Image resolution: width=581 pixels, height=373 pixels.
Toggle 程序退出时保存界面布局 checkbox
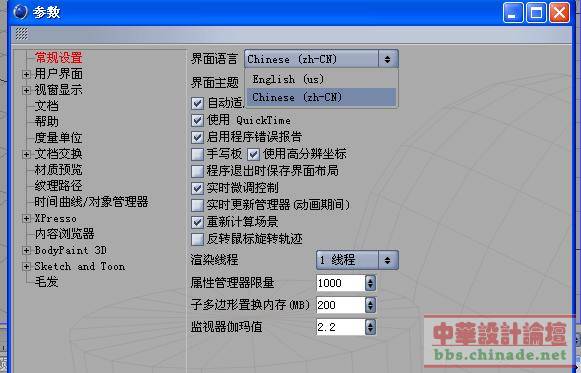tap(197, 171)
